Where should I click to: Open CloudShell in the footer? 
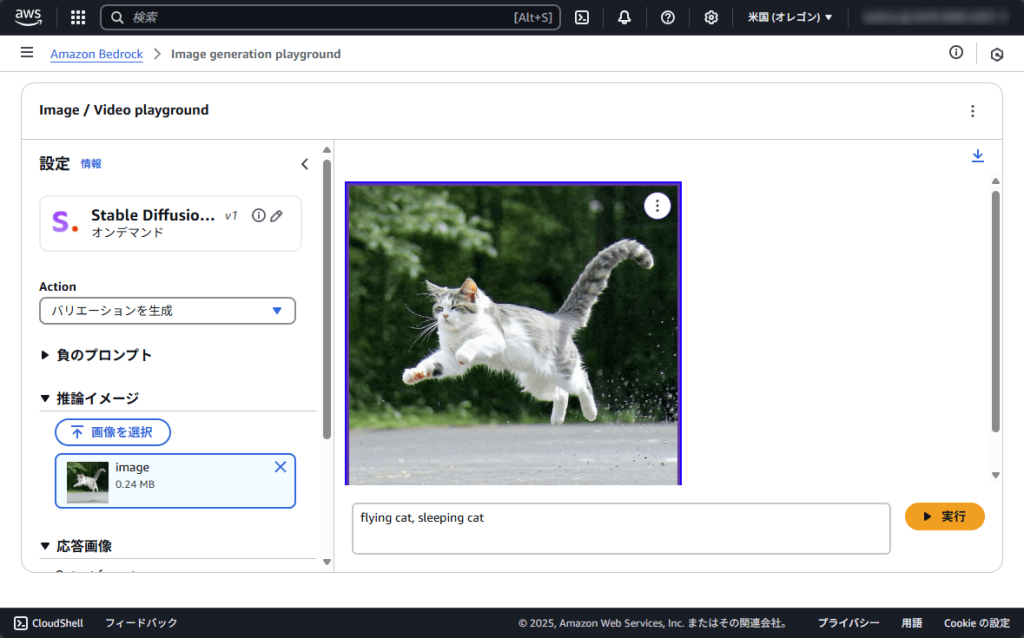(49, 623)
